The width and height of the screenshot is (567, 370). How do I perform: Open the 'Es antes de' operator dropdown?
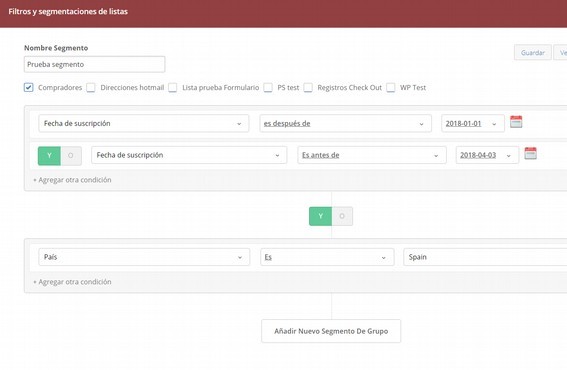[x=372, y=155]
